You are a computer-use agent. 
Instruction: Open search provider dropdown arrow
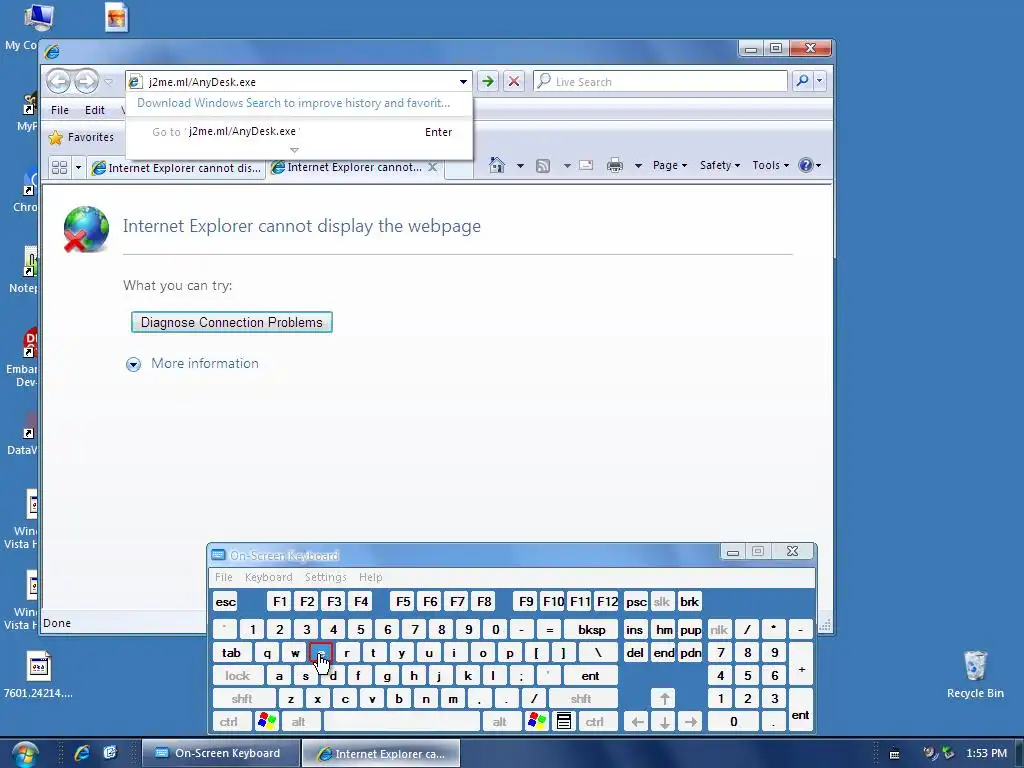click(x=820, y=81)
